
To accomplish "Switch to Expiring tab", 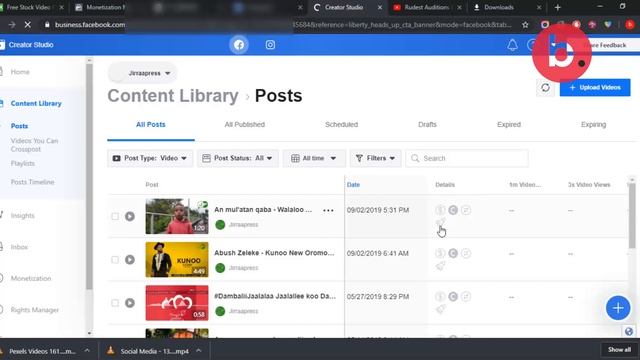I will pyautogui.click(x=593, y=124).
